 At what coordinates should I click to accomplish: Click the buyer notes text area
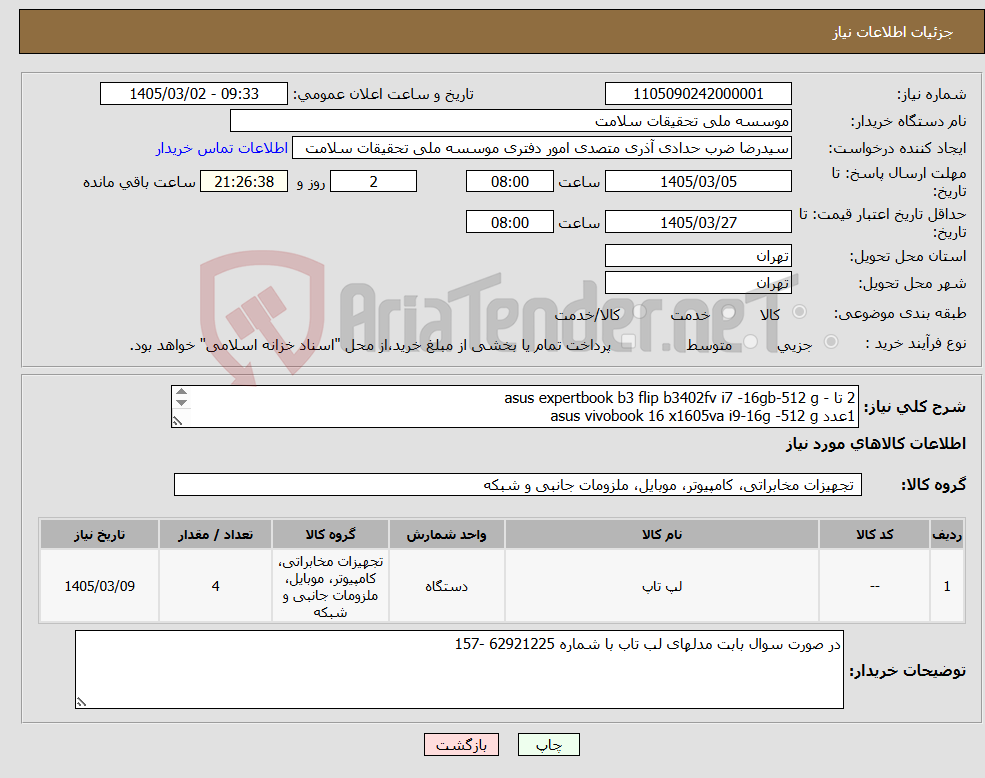click(459, 670)
